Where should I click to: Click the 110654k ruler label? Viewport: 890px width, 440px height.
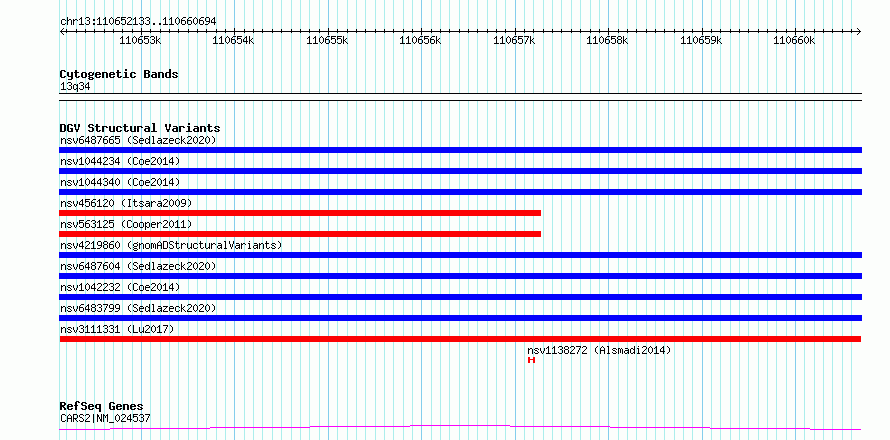(234, 40)
